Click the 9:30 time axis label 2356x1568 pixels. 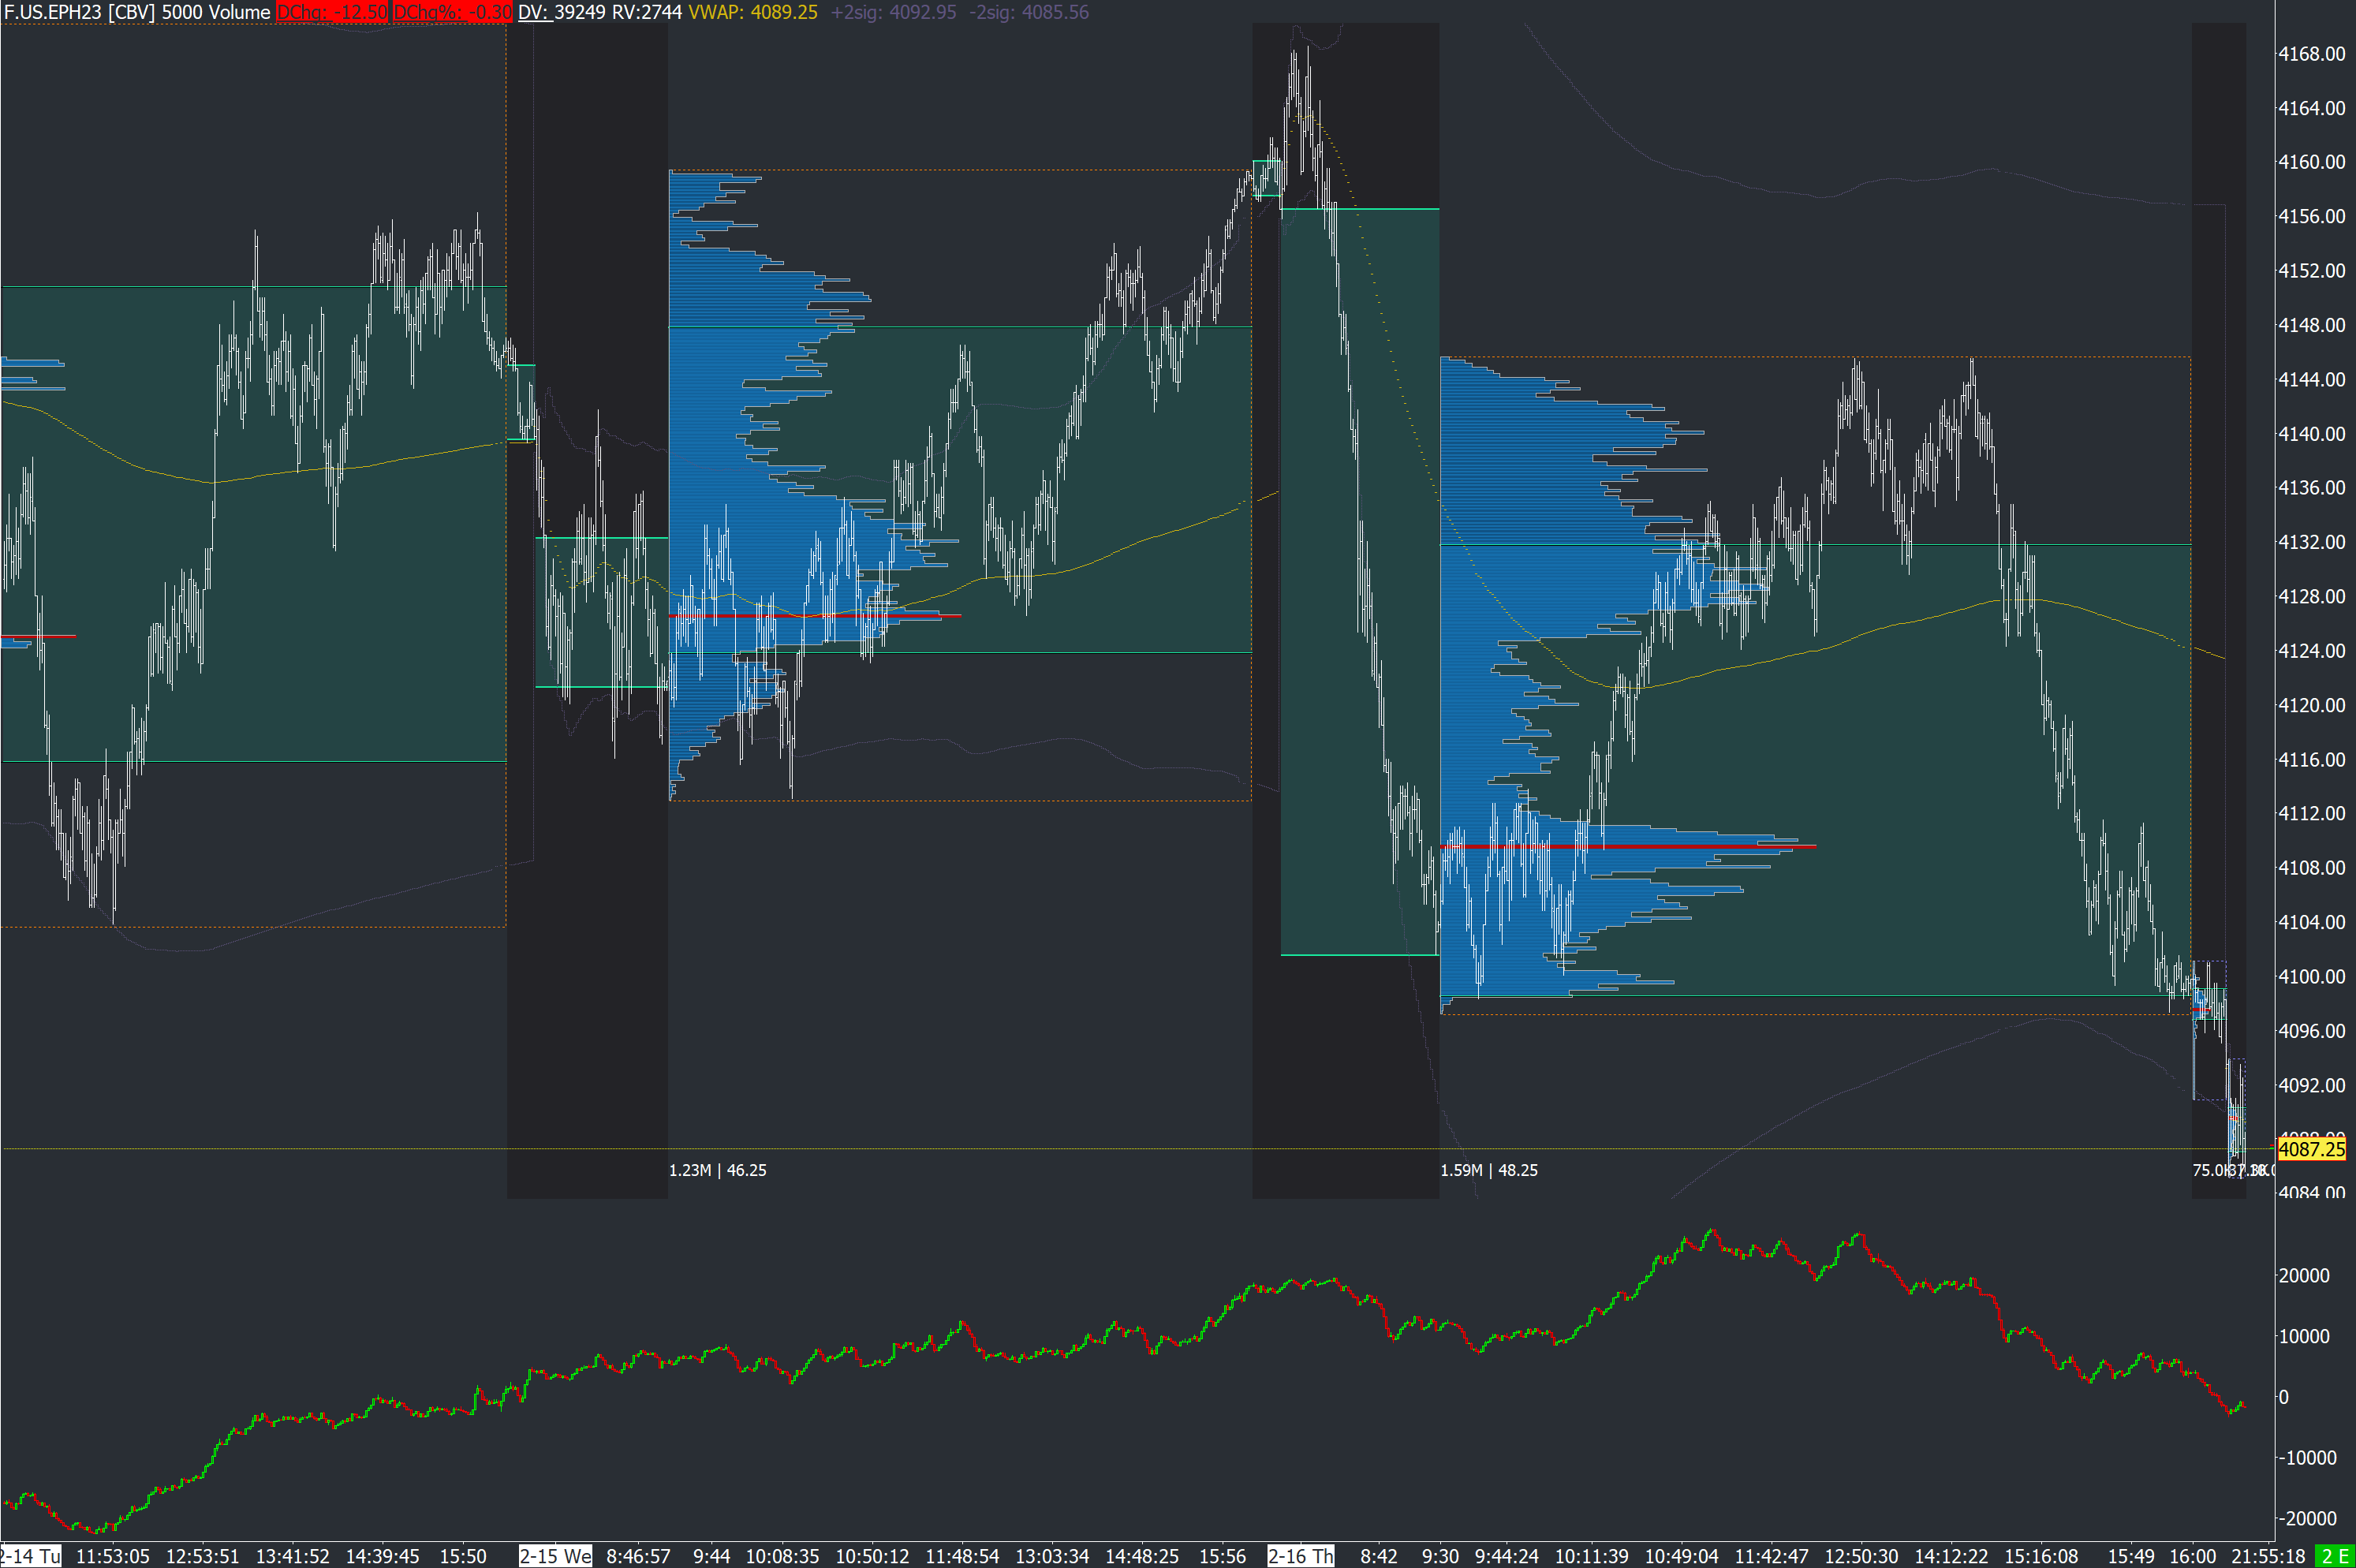[1440, 1556]
